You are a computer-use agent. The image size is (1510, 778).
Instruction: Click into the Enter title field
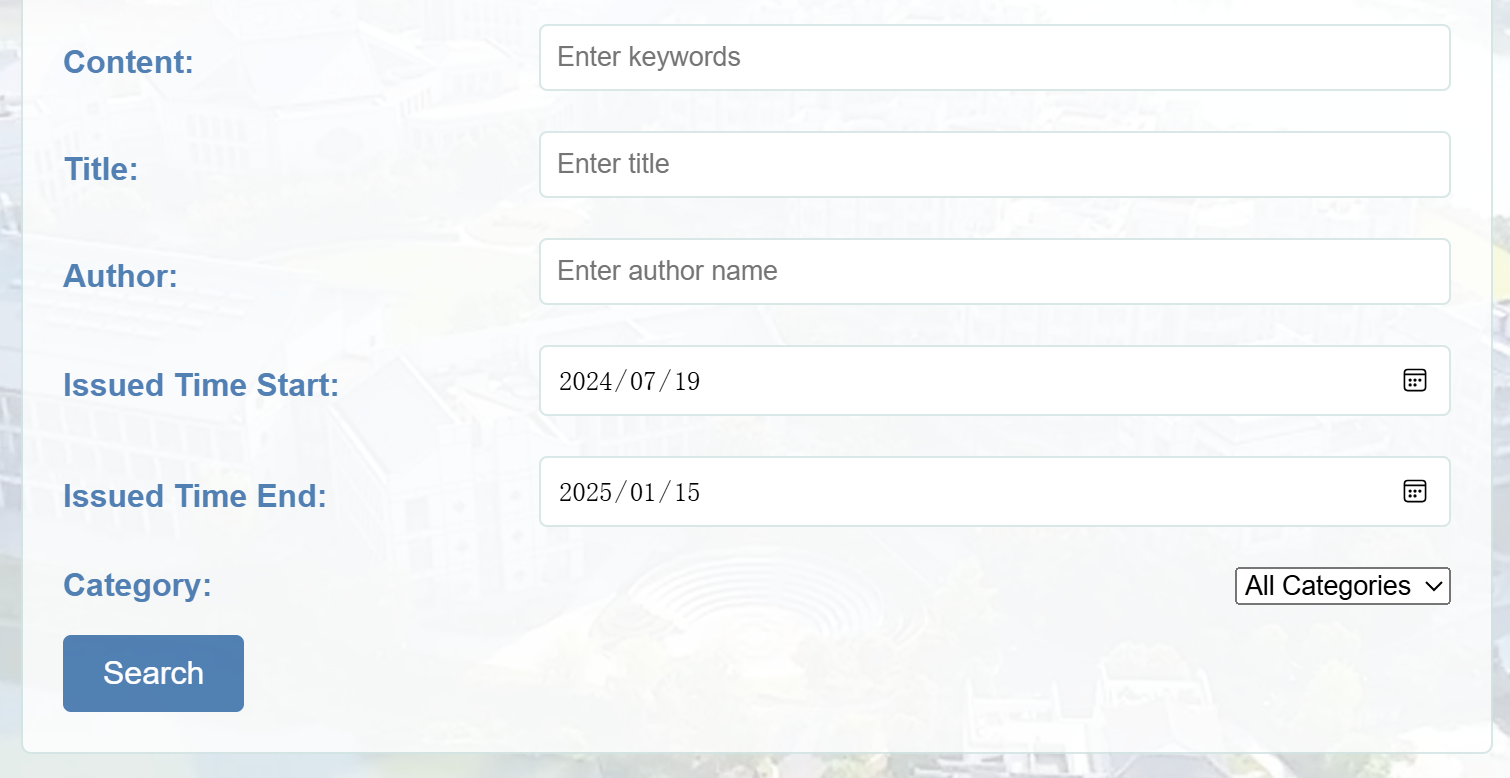coord(994,164)
